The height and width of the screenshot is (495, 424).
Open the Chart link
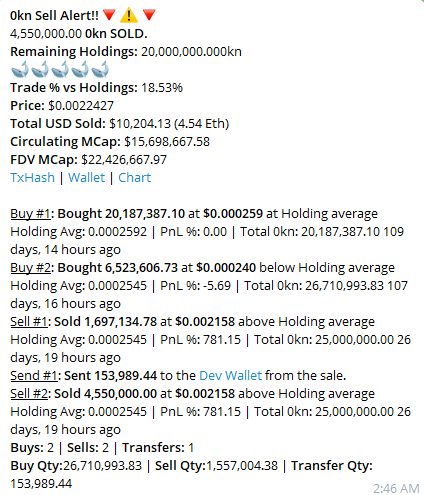click(x=135, y=178)
